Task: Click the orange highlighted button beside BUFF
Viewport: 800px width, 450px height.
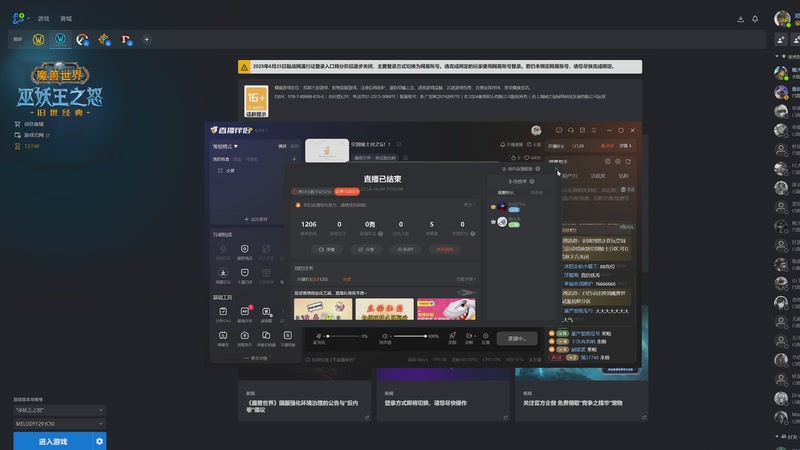Action: click(444, 249)
